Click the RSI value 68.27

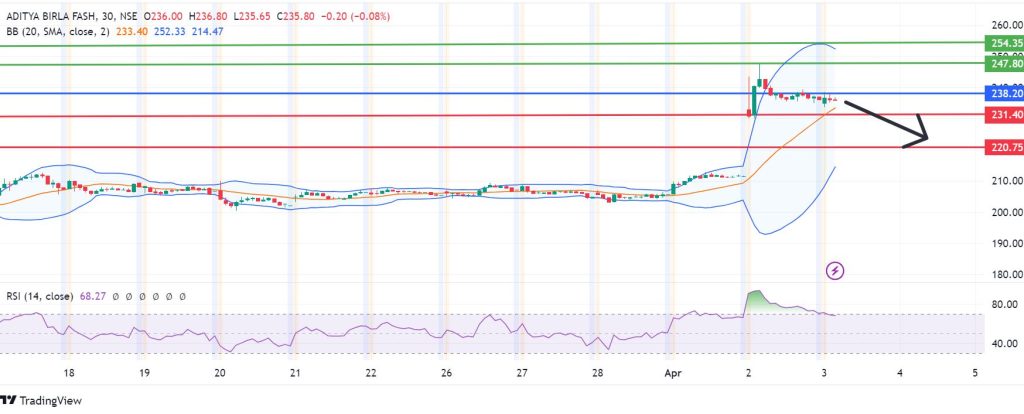(93, 296)
